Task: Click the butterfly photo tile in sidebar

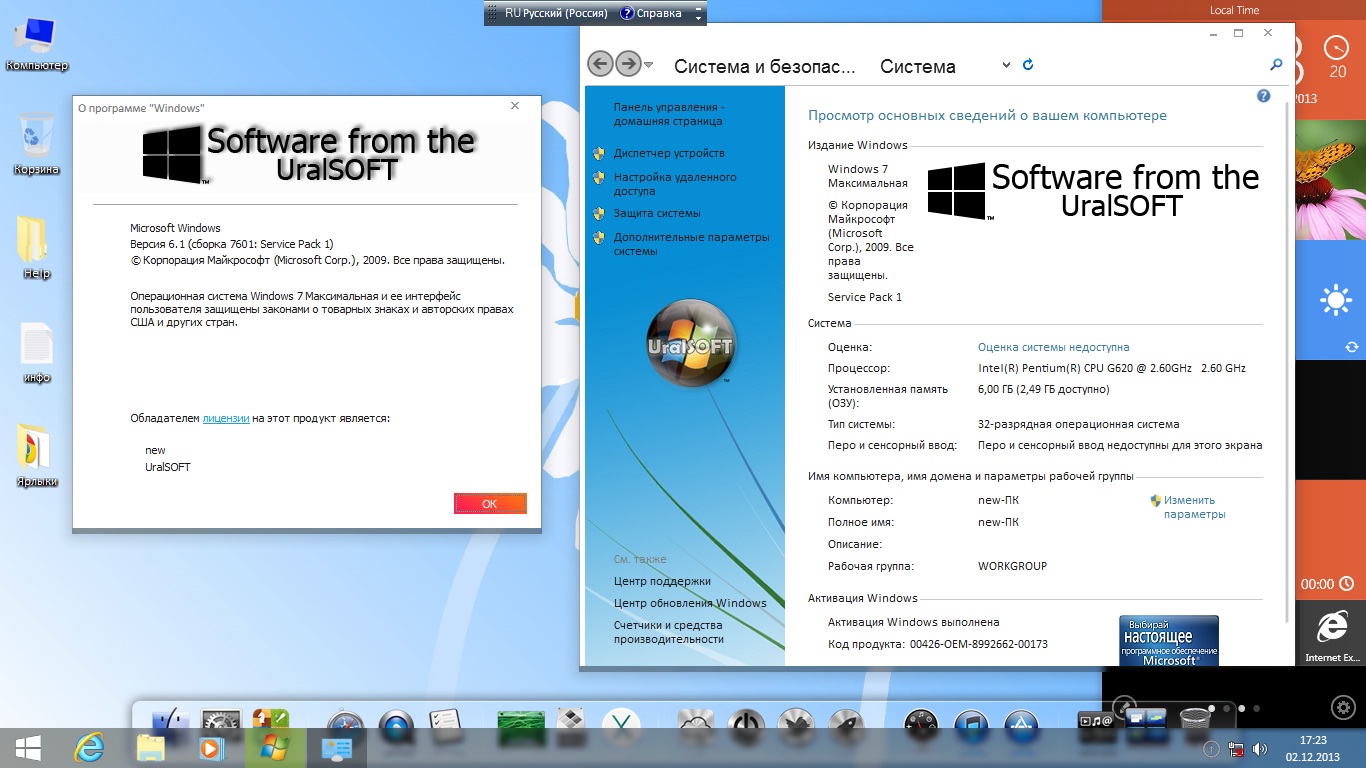Action: (x=1333, y=178)
